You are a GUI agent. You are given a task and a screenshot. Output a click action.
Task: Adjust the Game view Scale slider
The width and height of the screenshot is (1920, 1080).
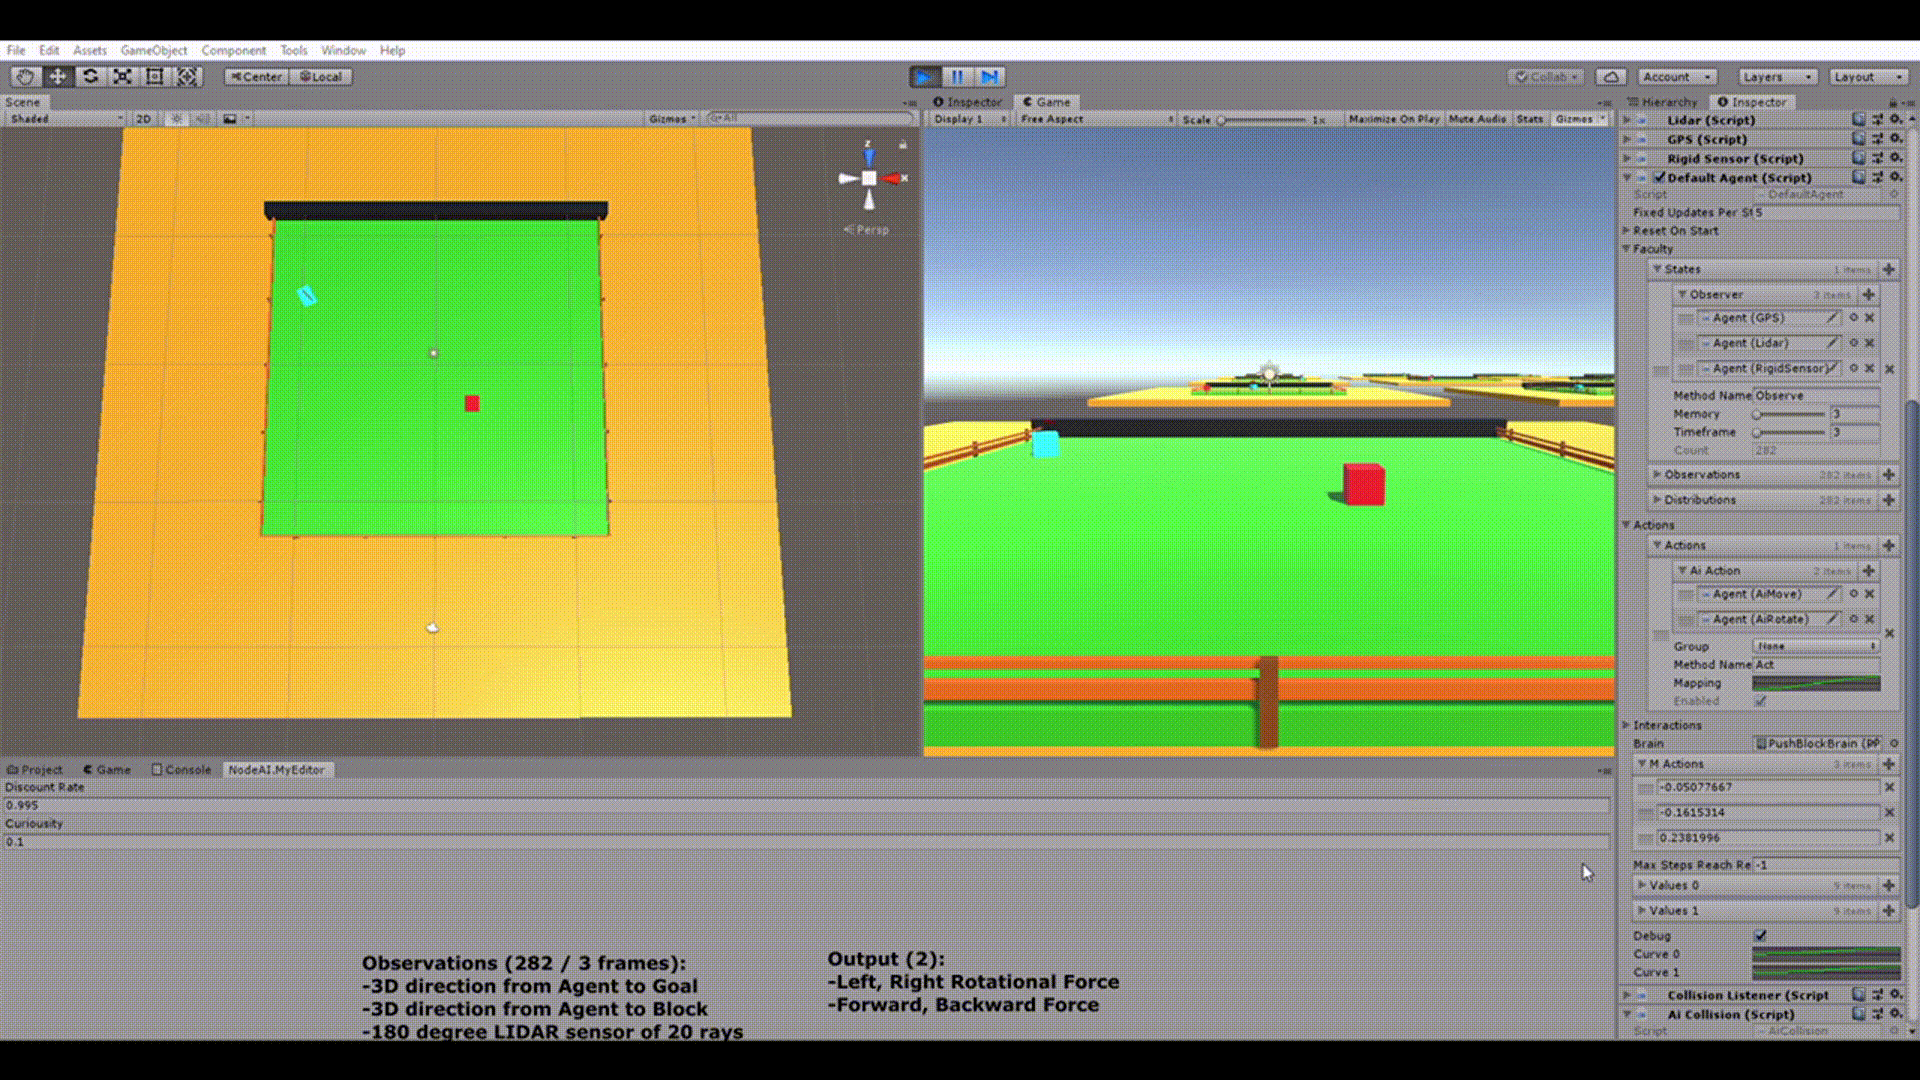tap(1262, 120)
